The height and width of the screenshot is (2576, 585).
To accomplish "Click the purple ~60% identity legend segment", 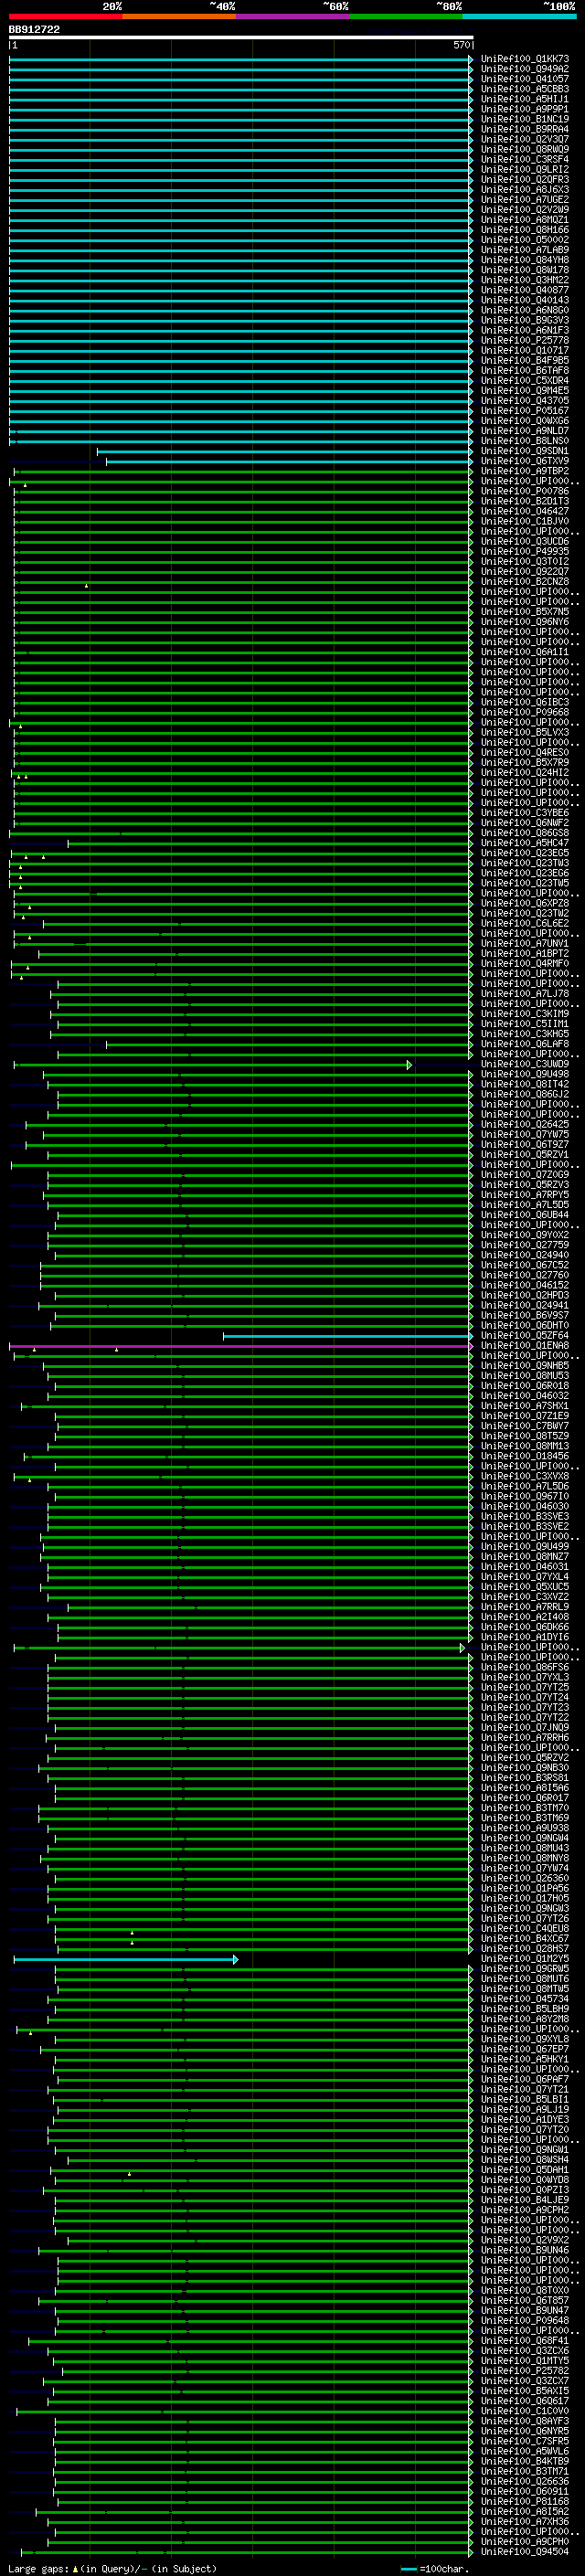I will (x=292, y=17).
